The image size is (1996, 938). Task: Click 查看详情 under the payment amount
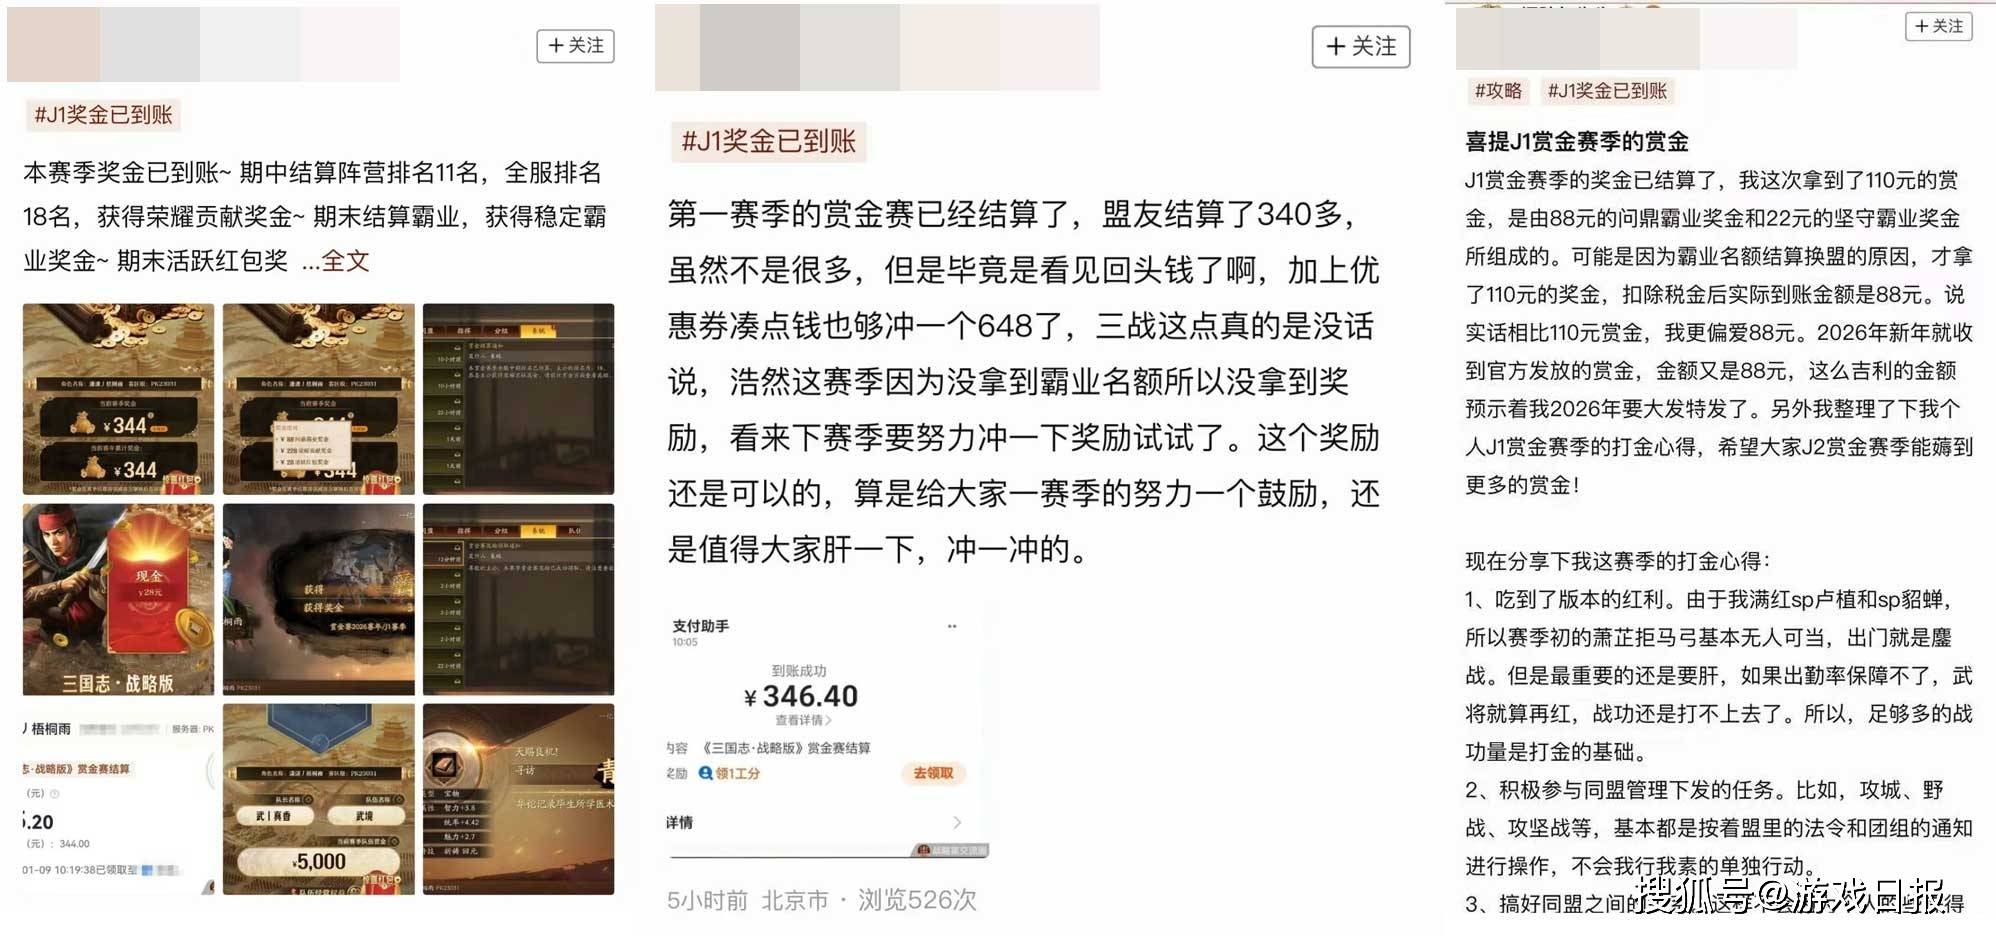(803, 720)
